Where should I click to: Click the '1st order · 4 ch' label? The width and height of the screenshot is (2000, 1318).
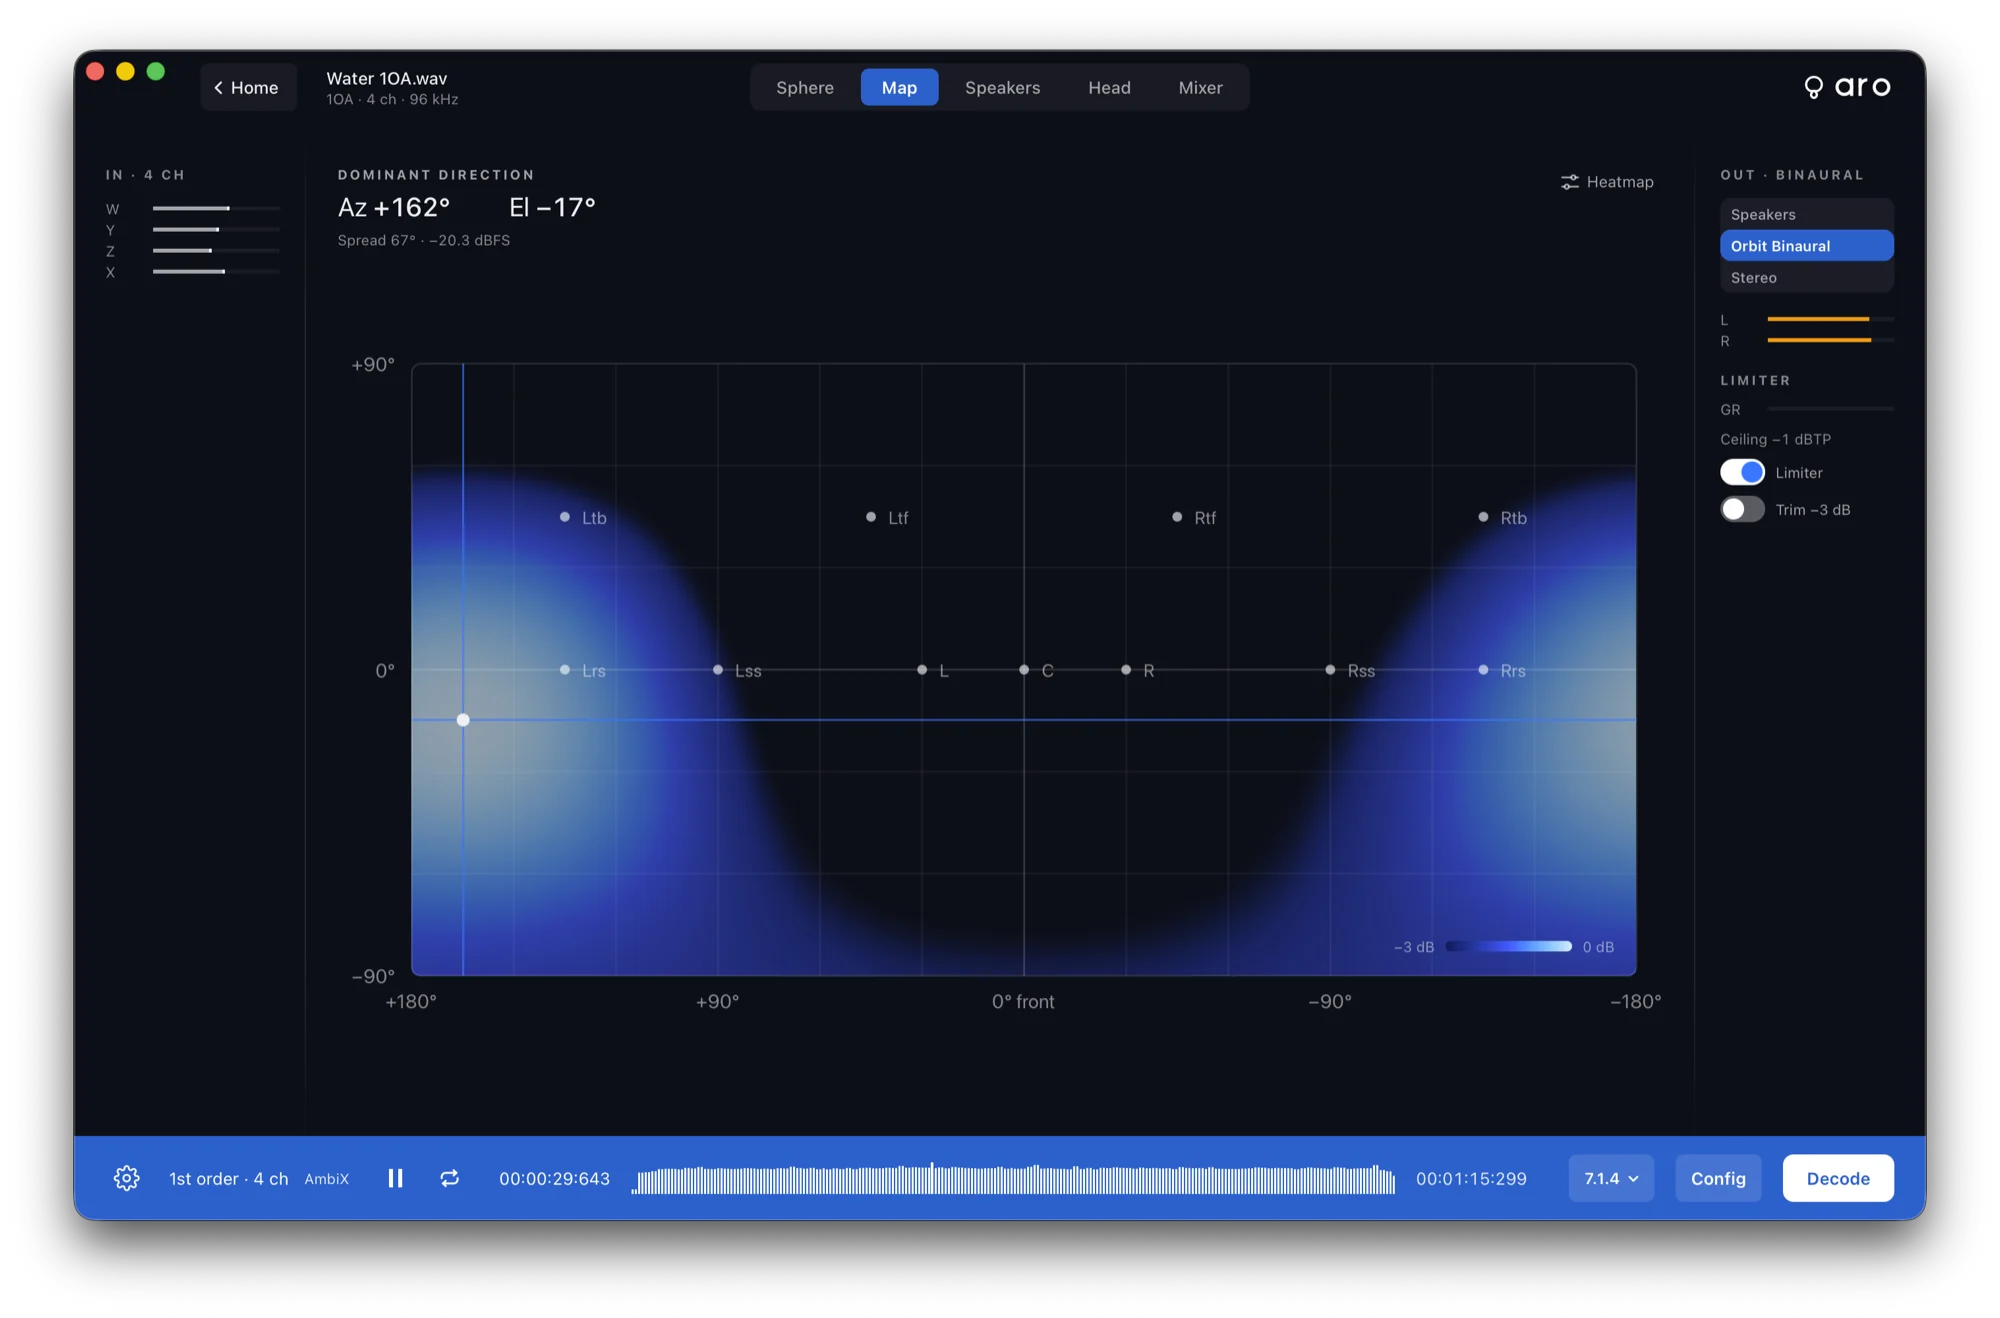click(229, 1179)
